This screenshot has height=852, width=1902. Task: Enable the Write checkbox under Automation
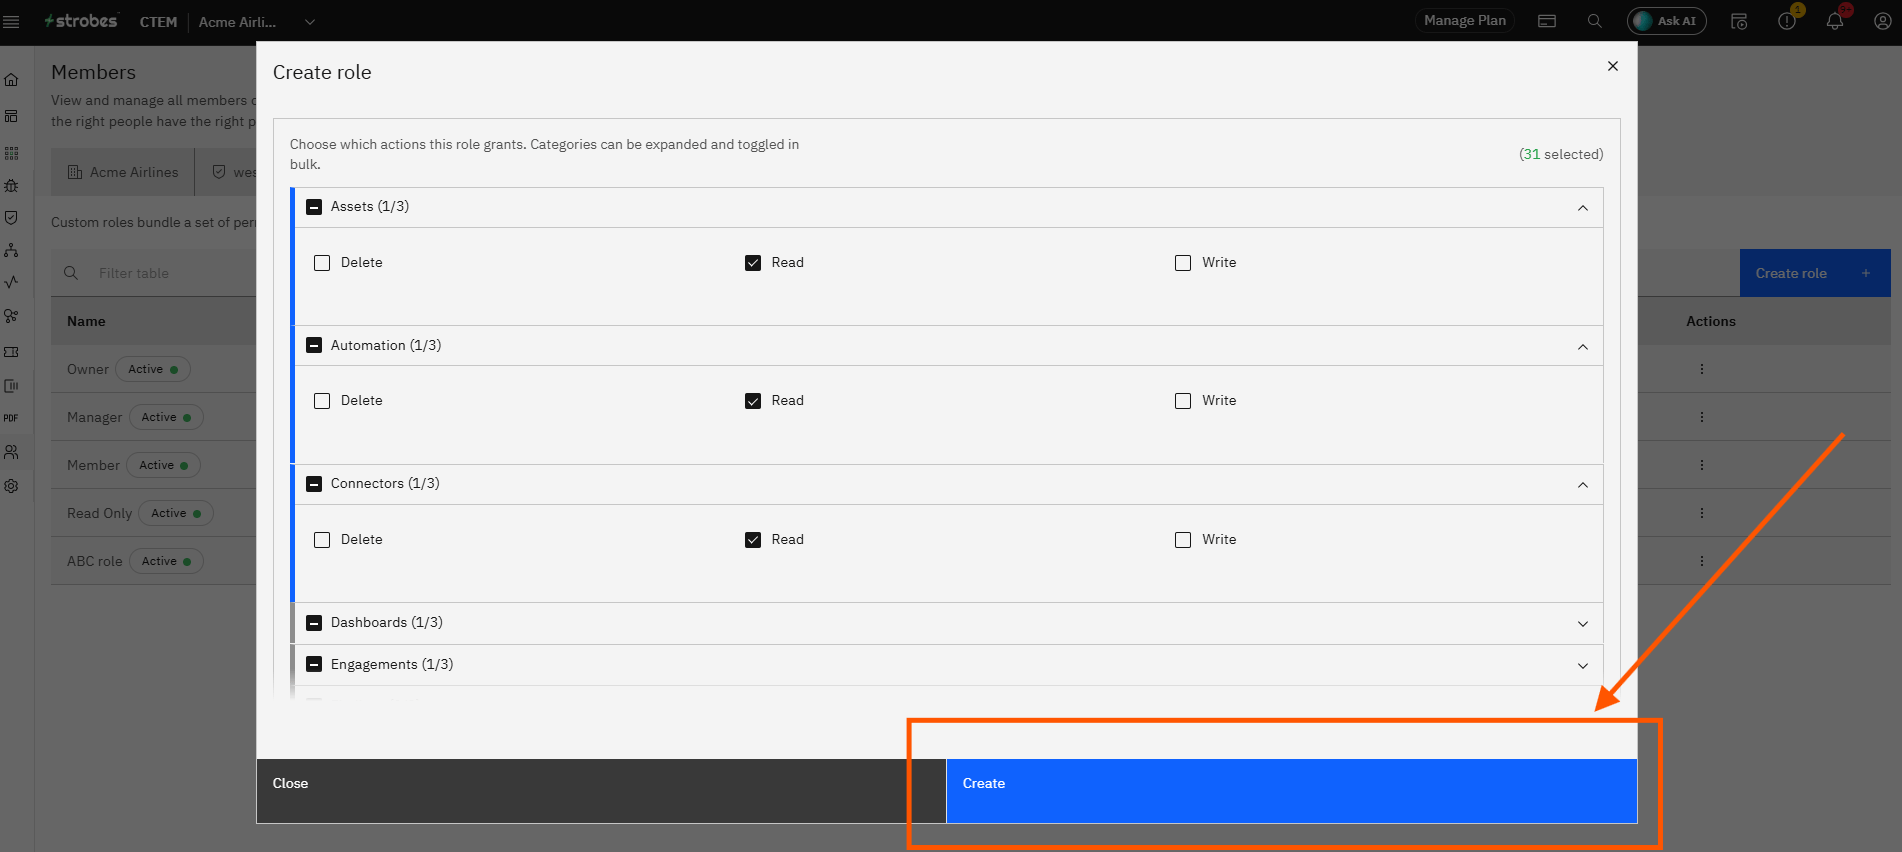point(1183,401)
